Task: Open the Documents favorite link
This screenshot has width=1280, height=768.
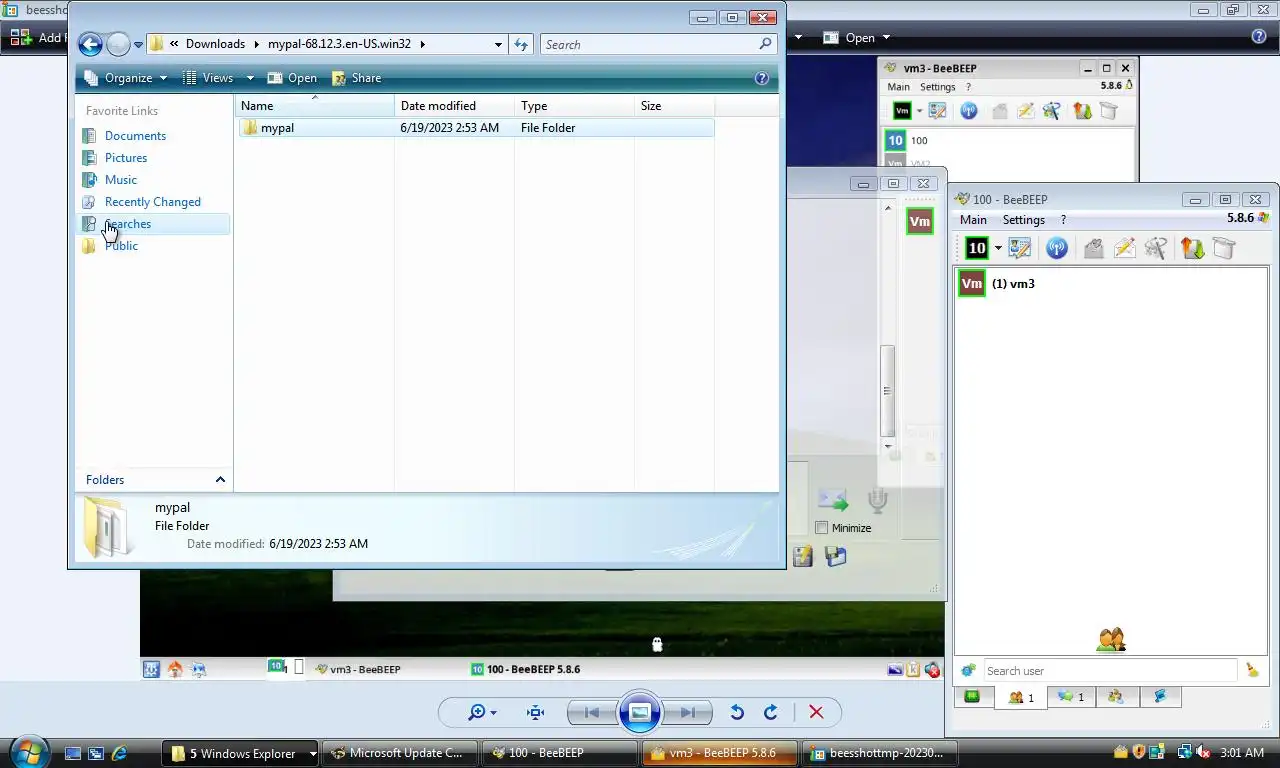Action: click(x=135, y=136)
